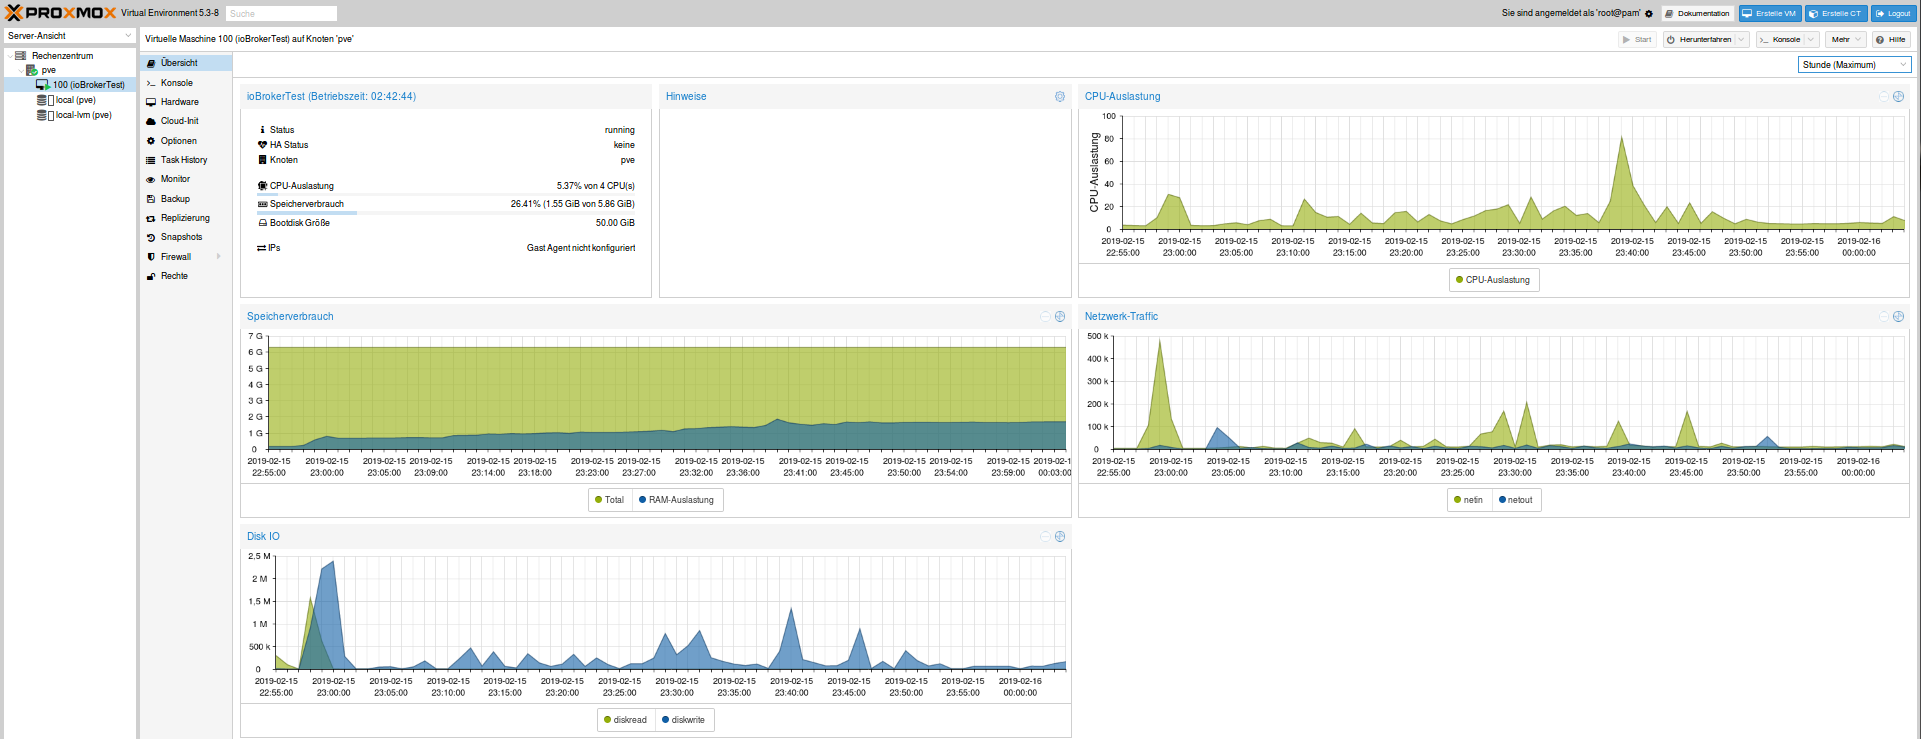Toggle CPU-Auslastung series in CPU chart legend
1921x739 pixels.
coord(1494,280)
